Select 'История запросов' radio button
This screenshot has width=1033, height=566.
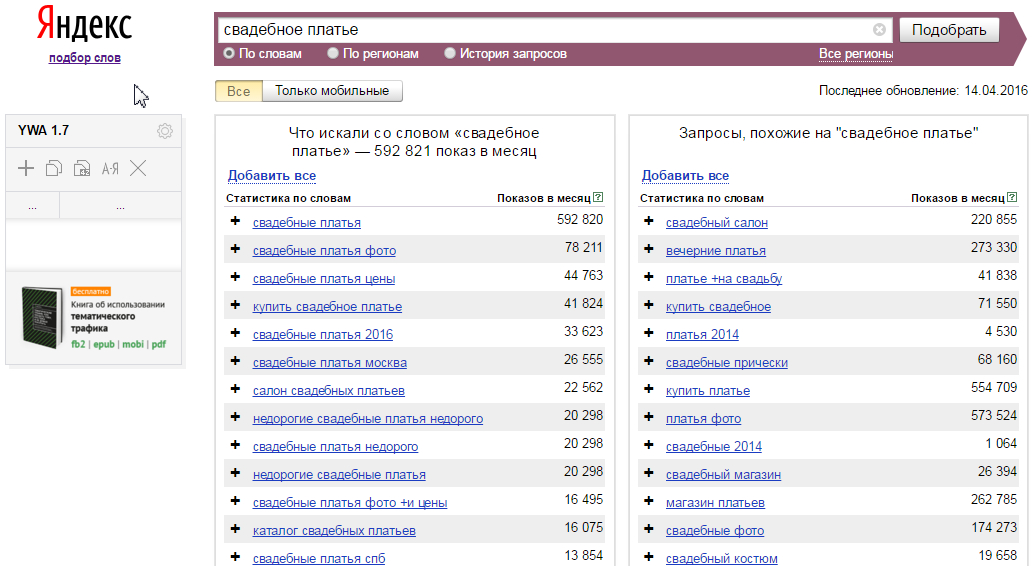click(450, 53)
